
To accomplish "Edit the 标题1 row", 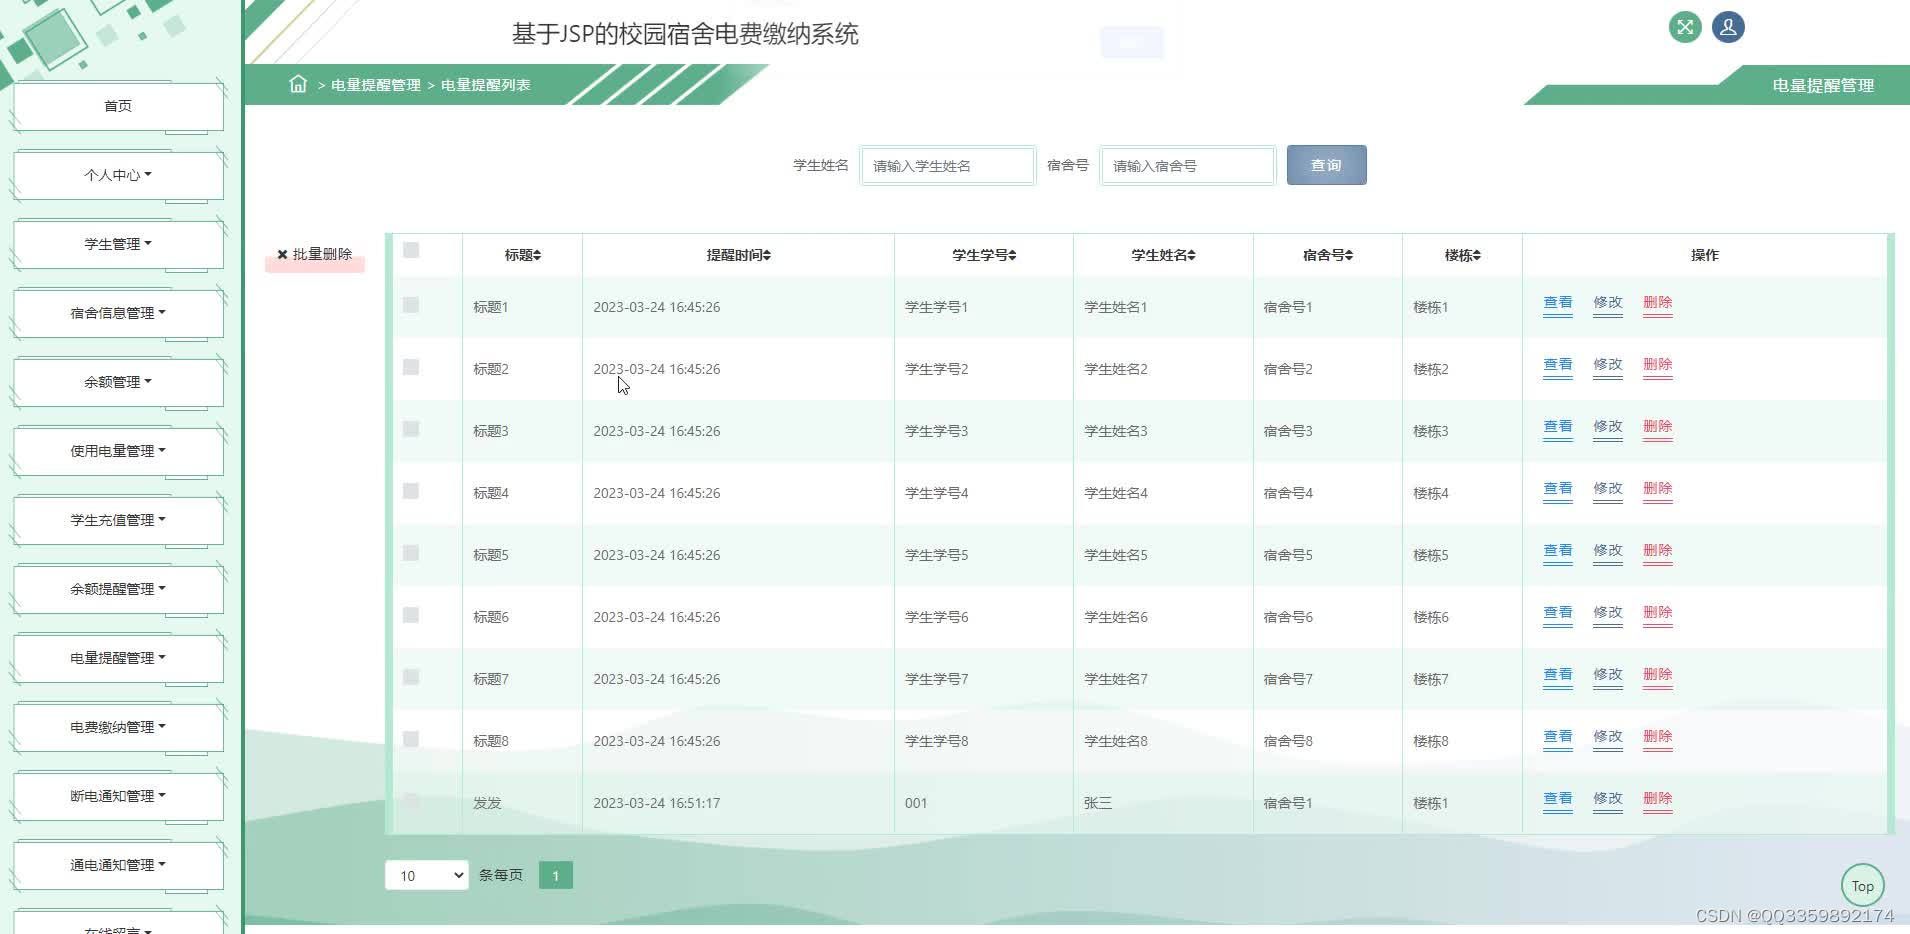I will tap(1608, 303).
